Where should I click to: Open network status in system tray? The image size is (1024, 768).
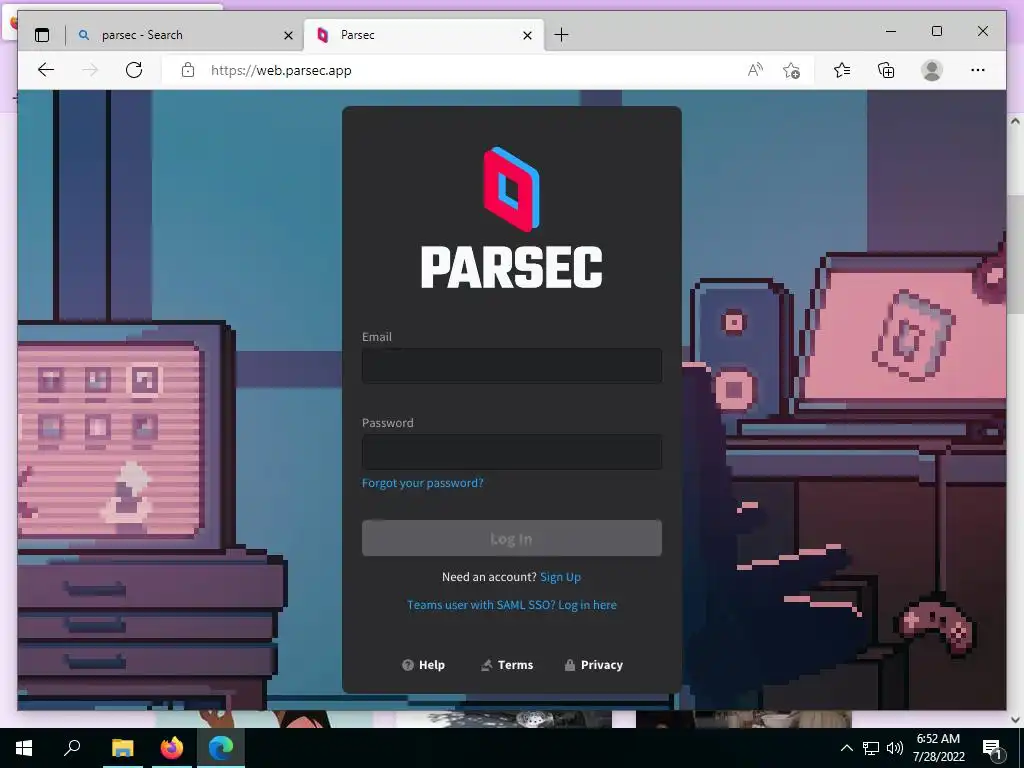click(871, 748)
